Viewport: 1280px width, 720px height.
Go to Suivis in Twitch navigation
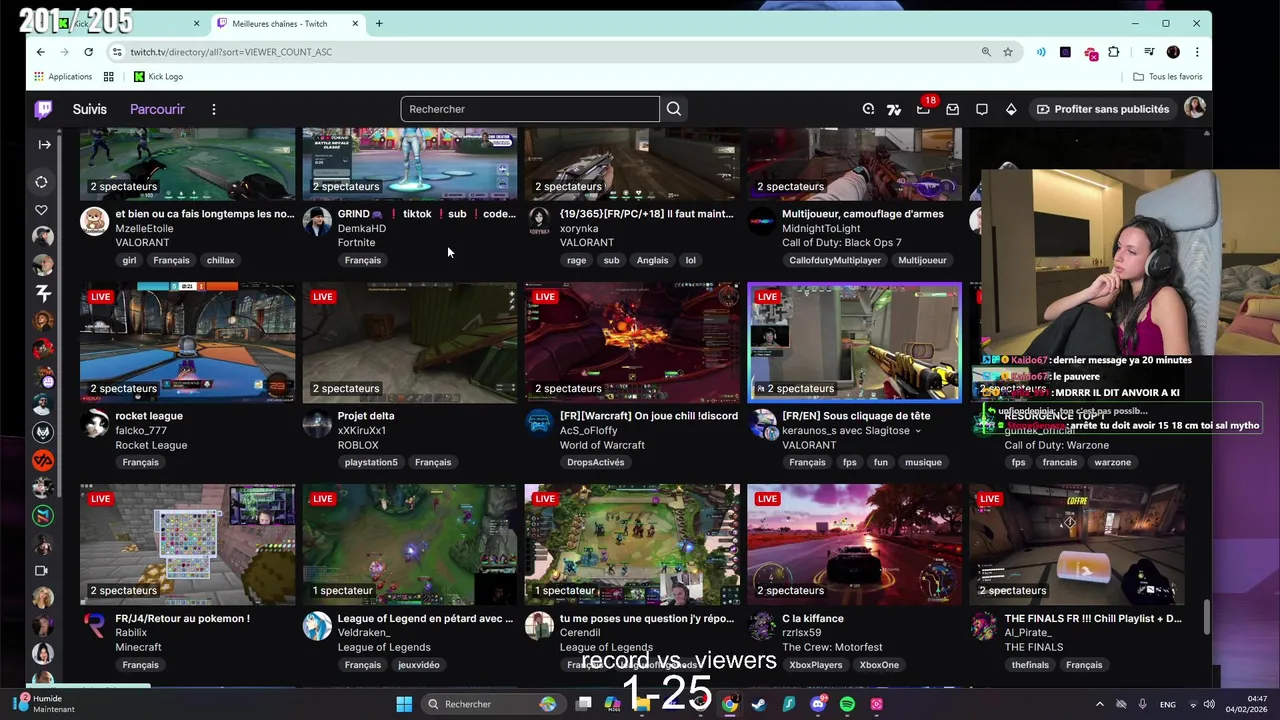[x=89, y=109]
